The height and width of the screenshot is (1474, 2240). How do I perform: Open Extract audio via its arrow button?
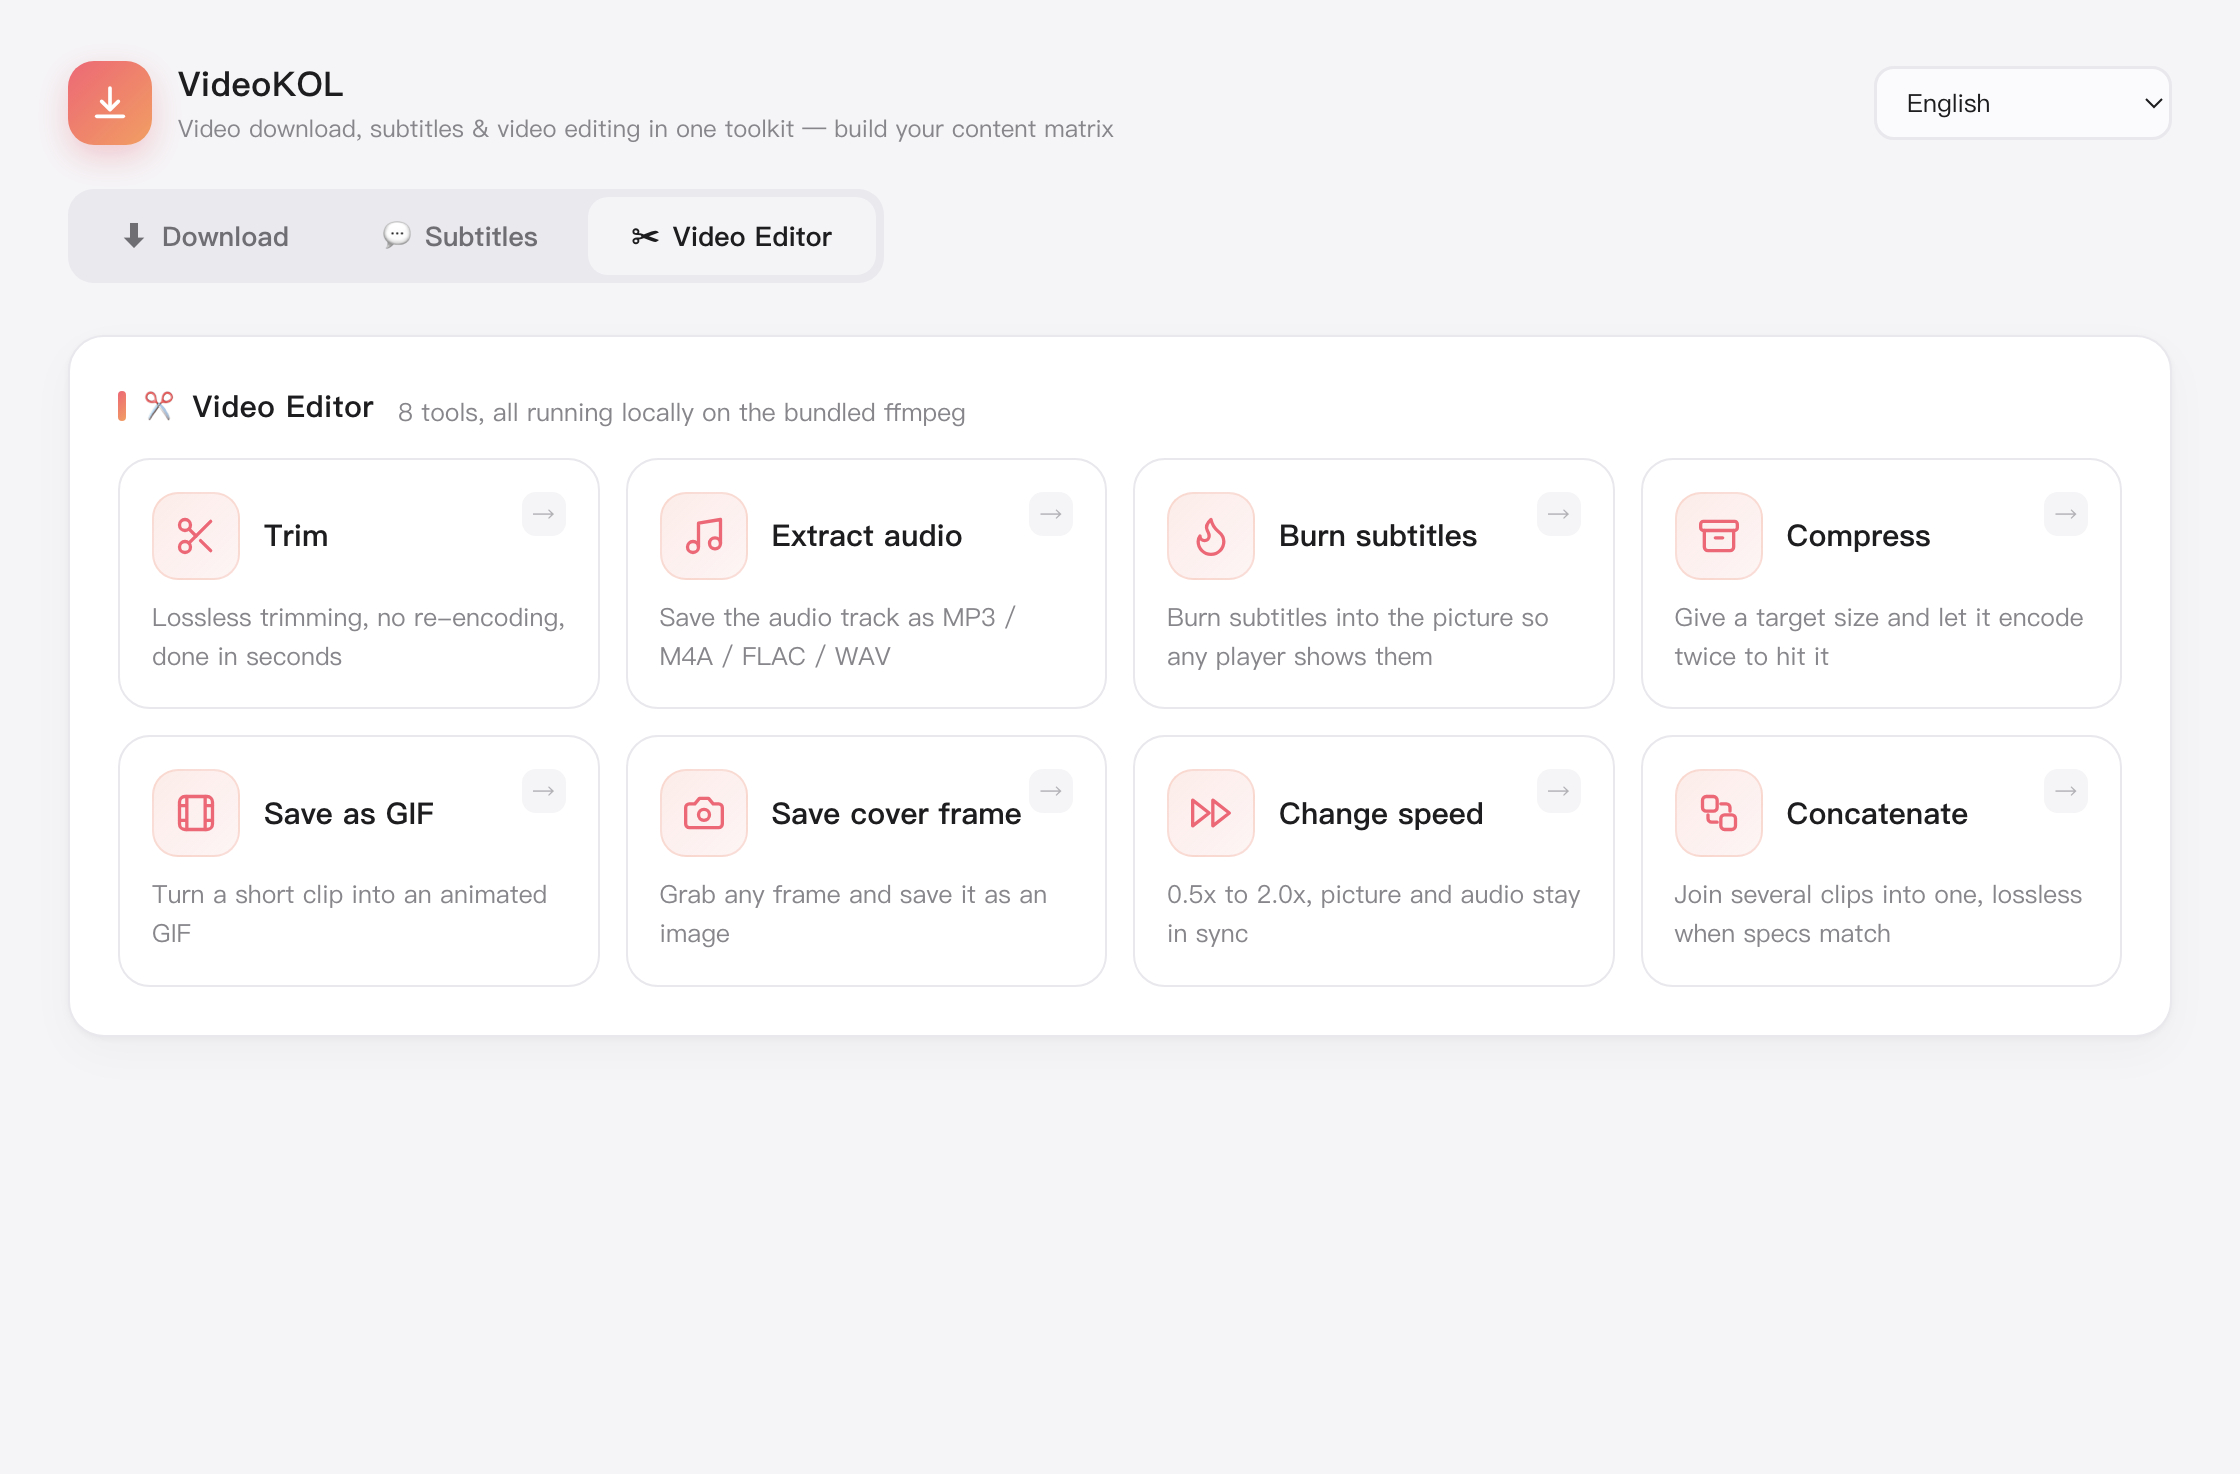tap(1051, 514)
